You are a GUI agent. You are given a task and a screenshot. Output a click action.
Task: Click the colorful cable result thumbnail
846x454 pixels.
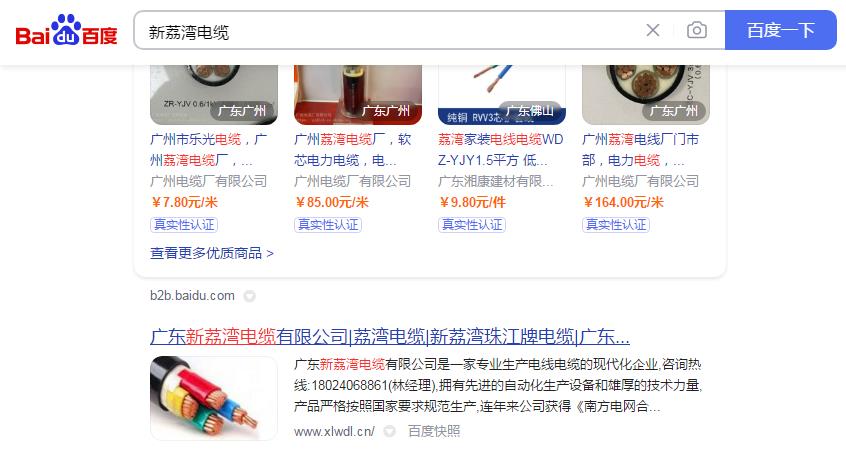(214, 398)
